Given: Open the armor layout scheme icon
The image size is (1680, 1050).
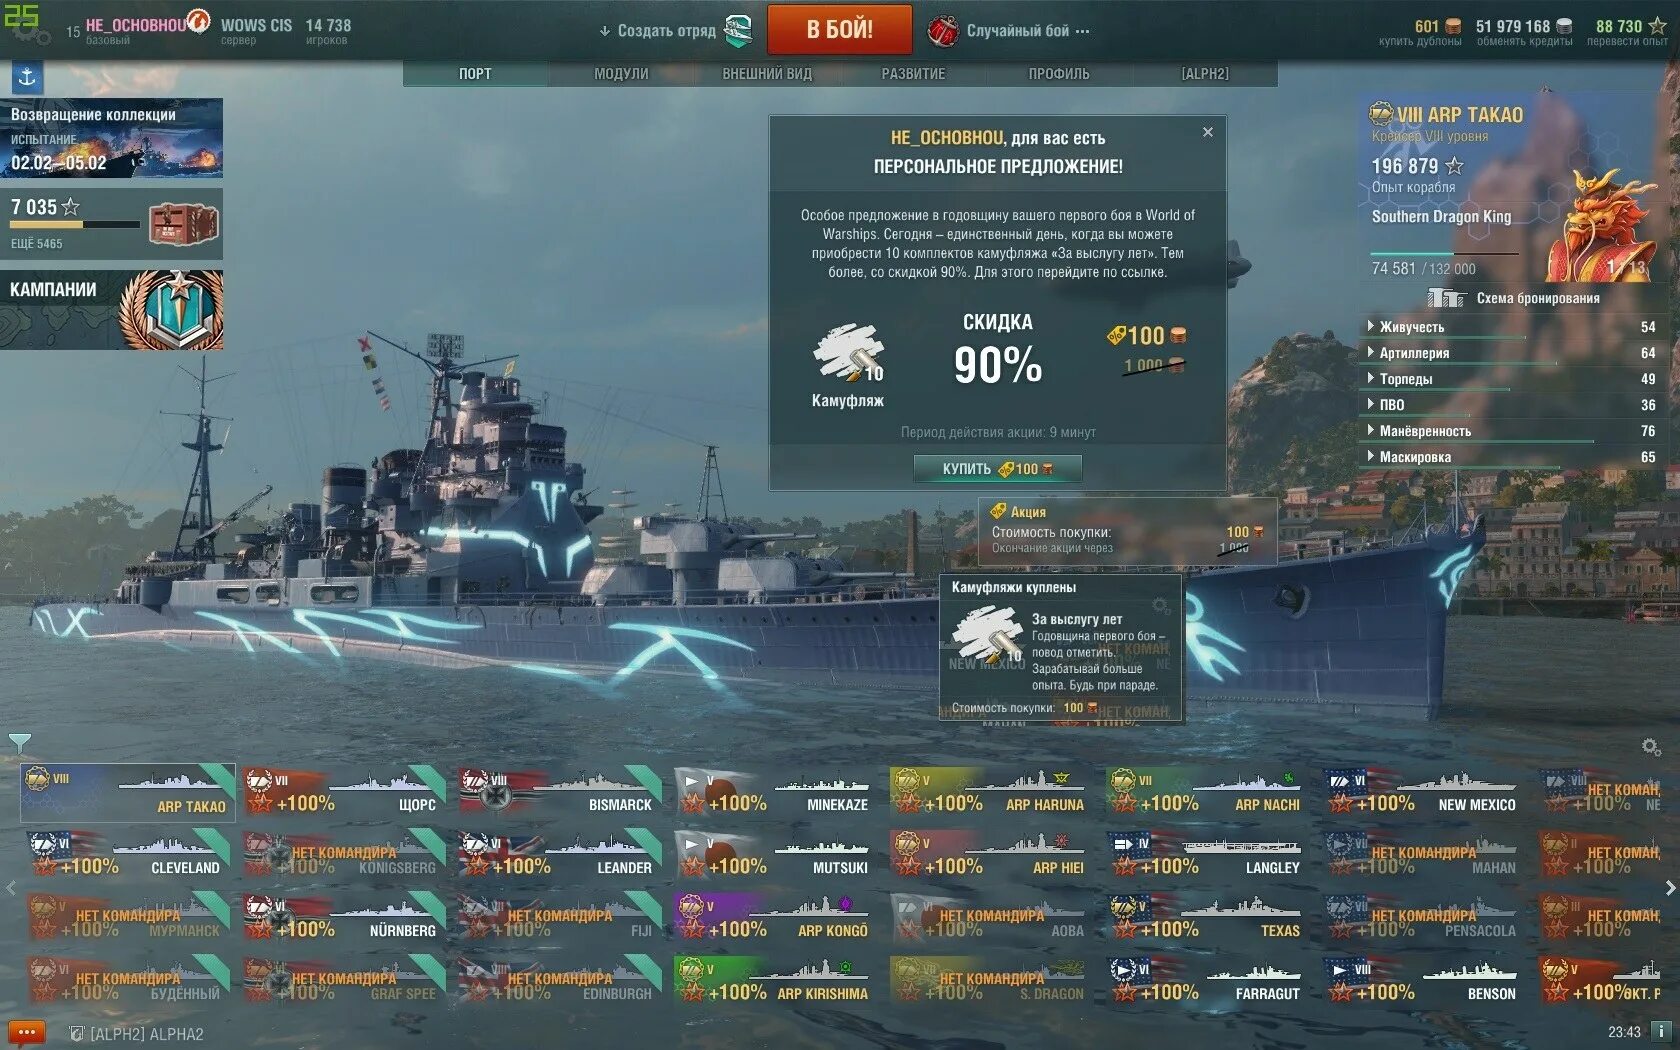Looking at the screenshot, I should [1446, 297].
